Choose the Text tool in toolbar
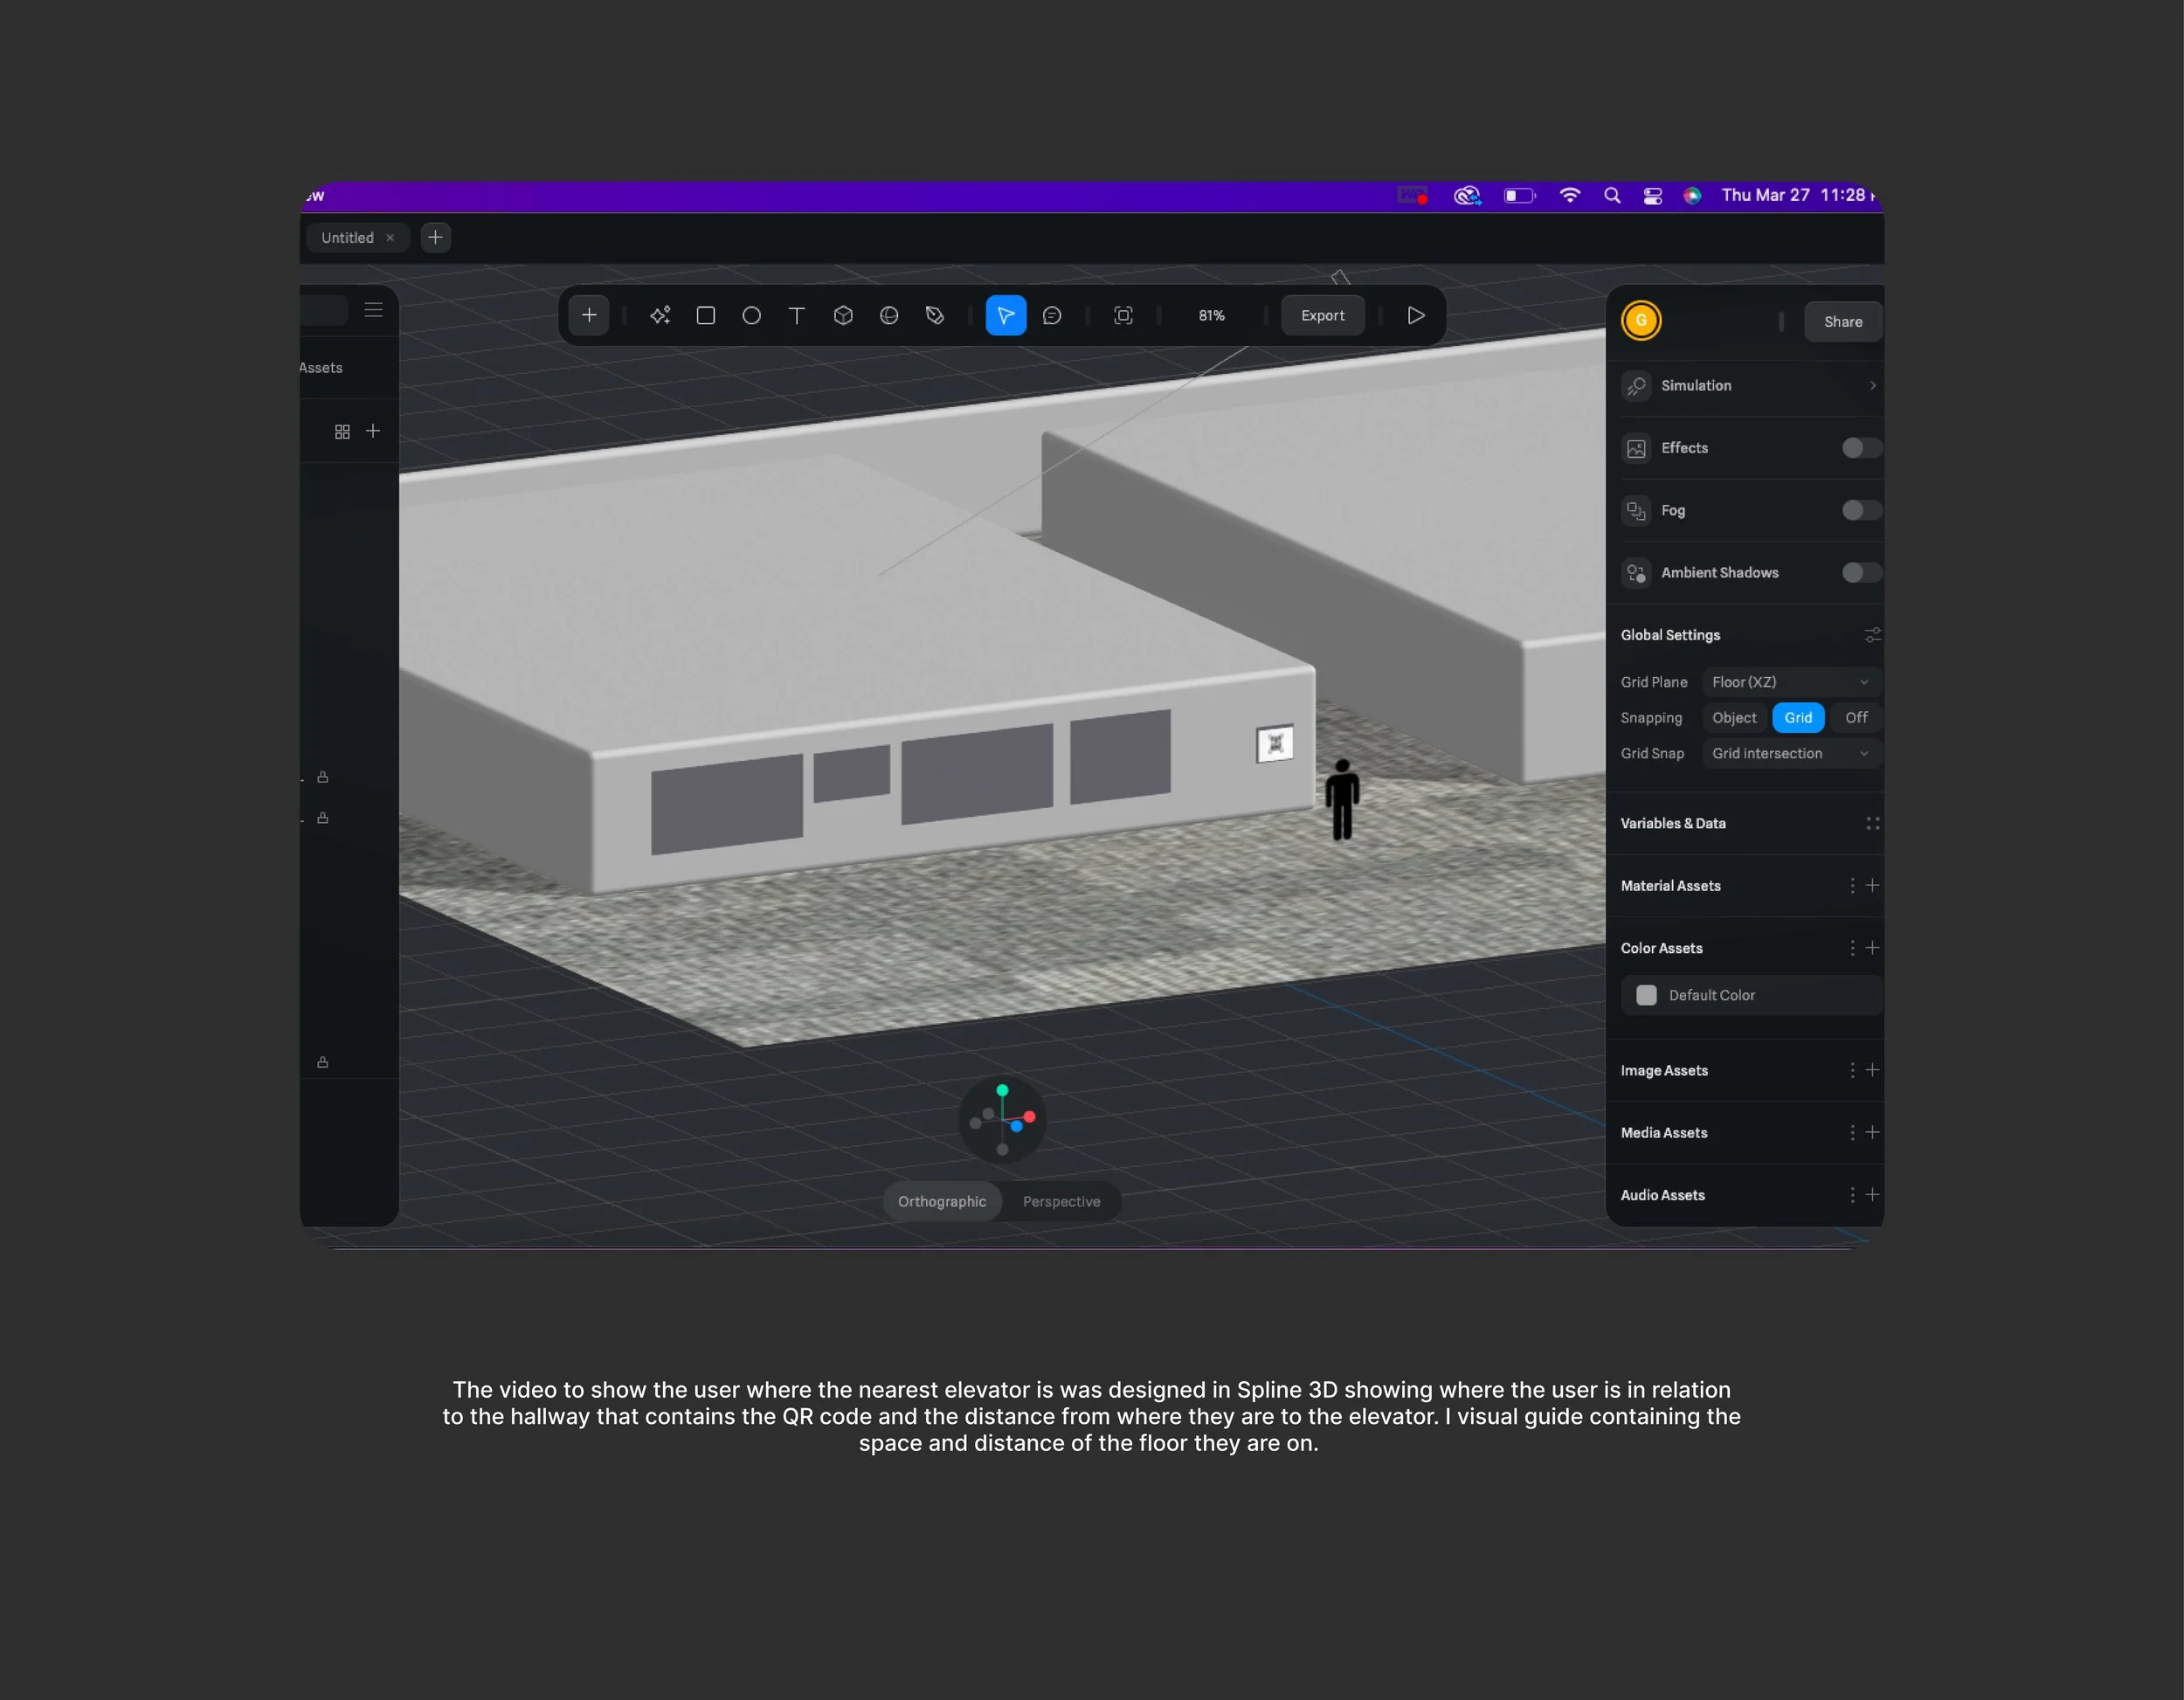Viewport: 2184px width, 1700px height. click(797, 316)
